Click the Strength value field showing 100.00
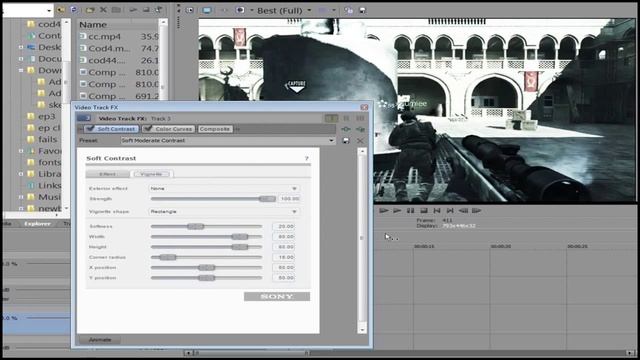 [x=289, y=199]
